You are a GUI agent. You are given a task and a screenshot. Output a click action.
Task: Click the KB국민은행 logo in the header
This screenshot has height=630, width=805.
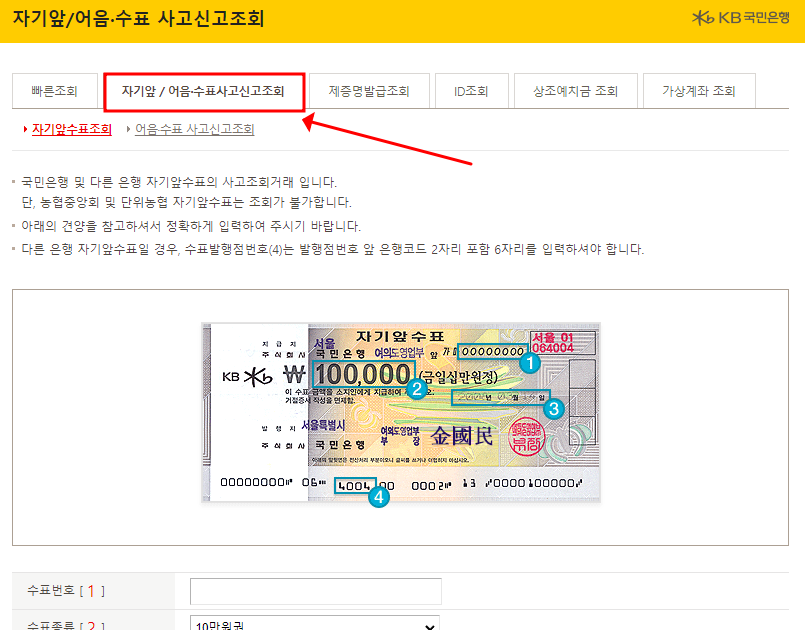point(740,18)
